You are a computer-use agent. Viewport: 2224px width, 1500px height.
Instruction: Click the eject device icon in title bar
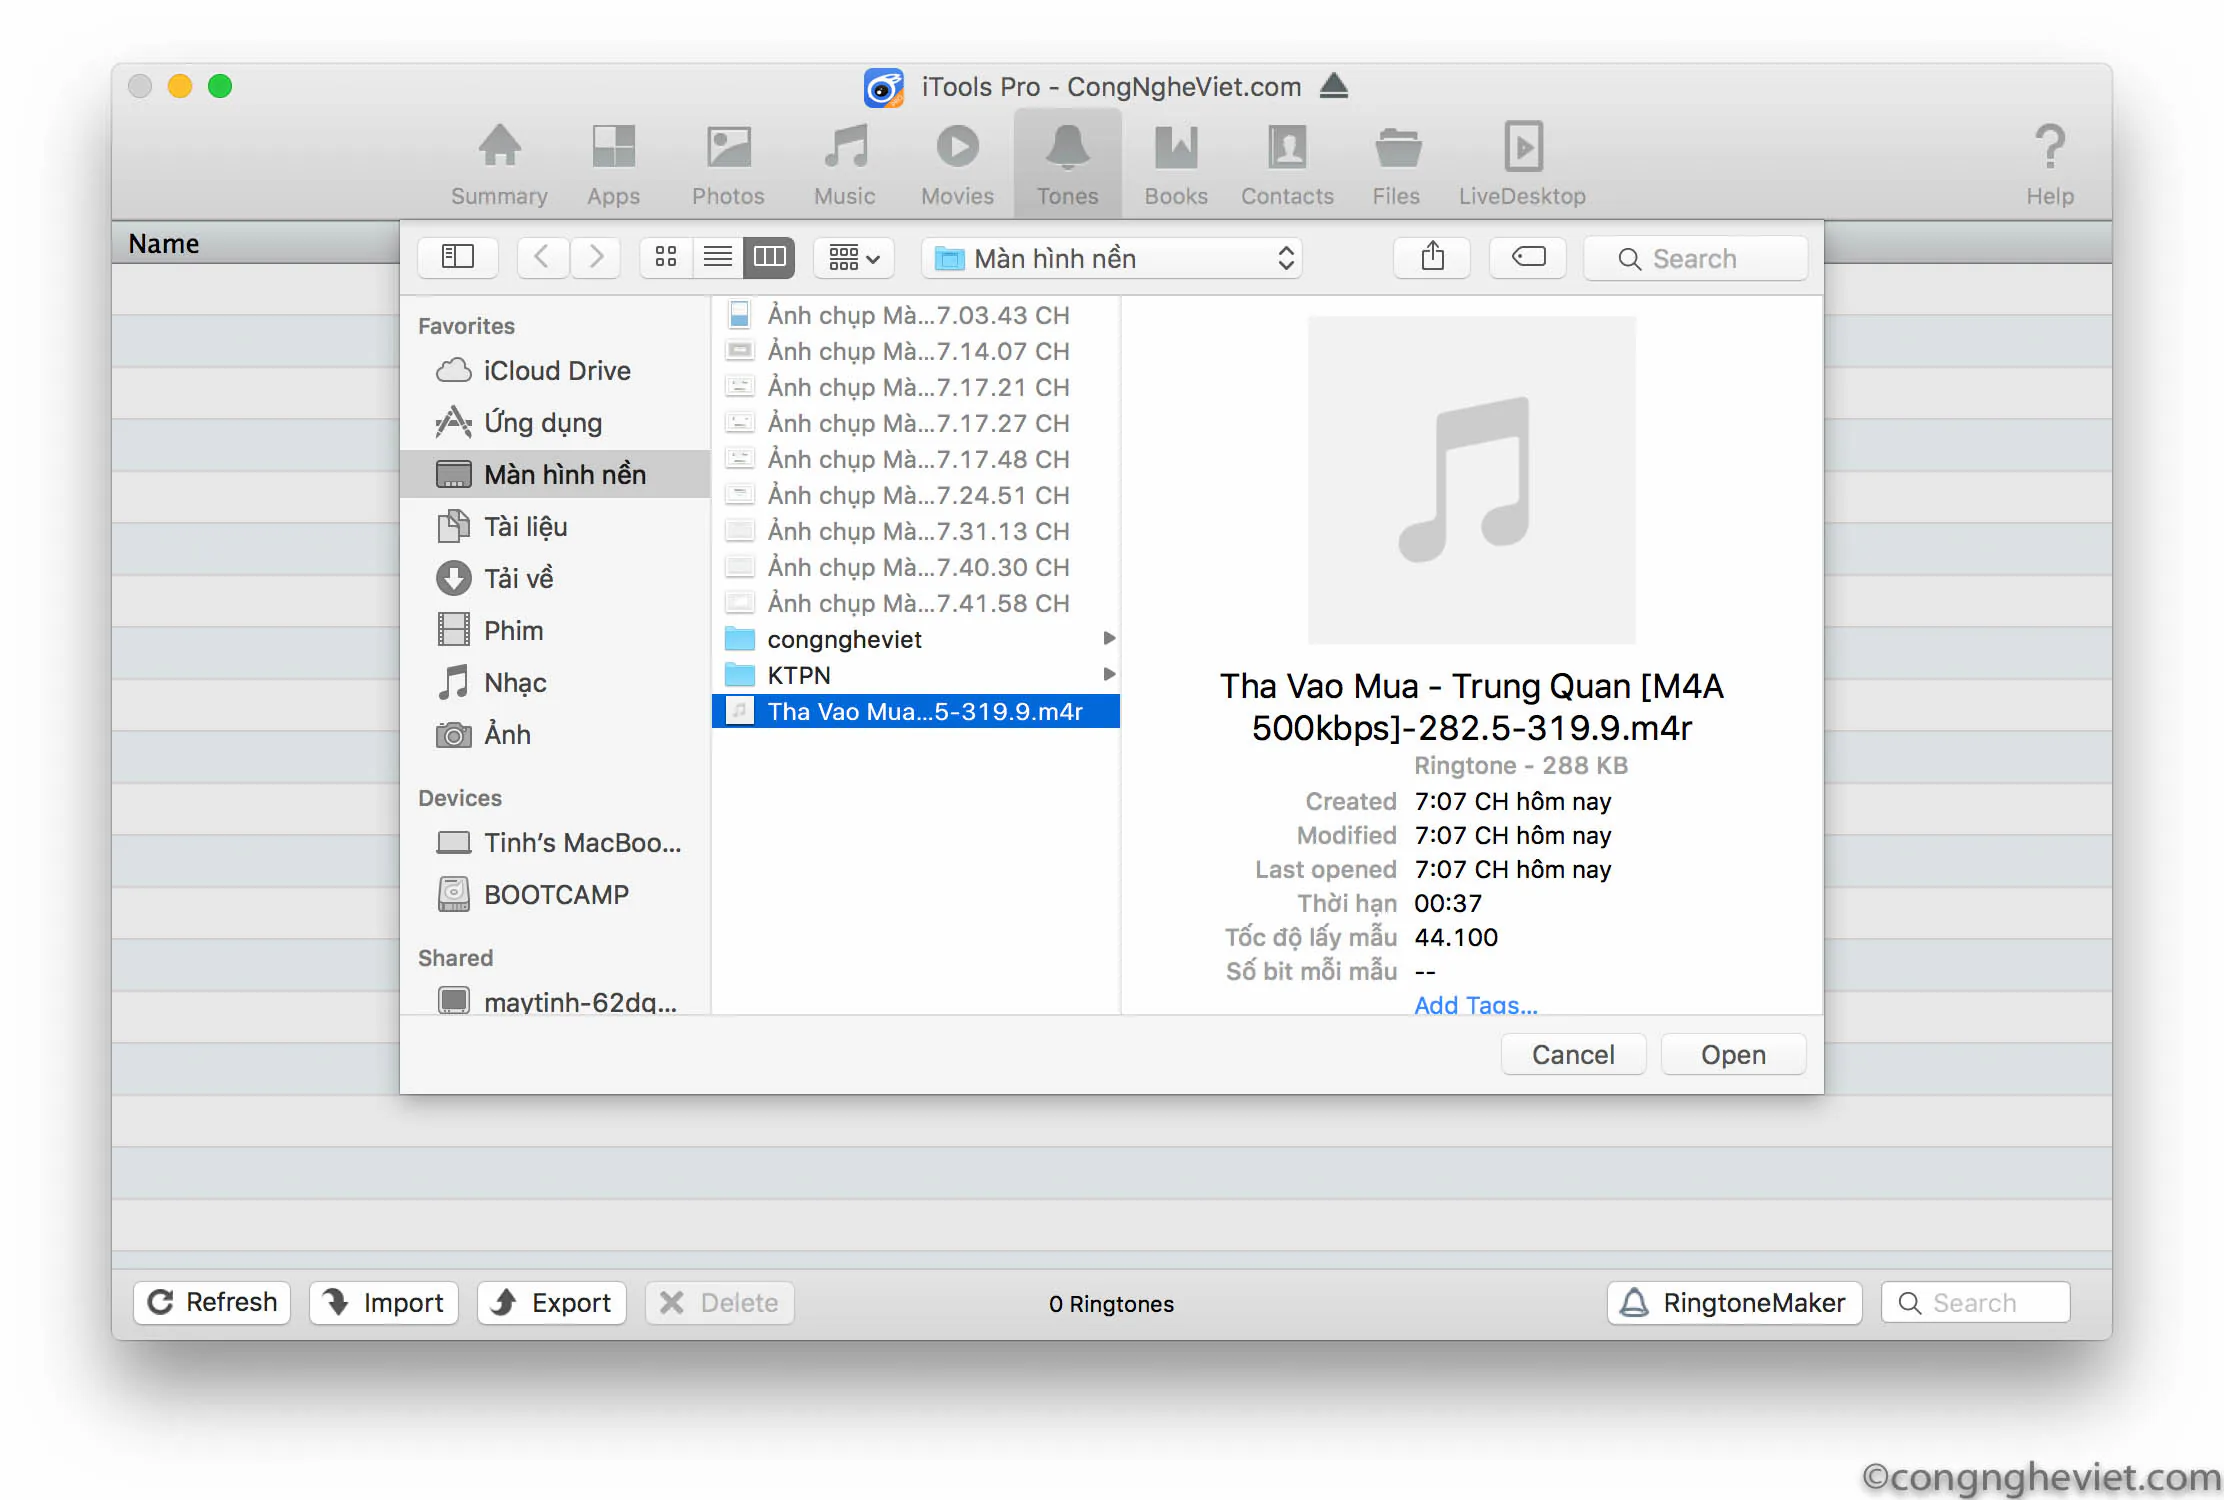click(1334, 86)
